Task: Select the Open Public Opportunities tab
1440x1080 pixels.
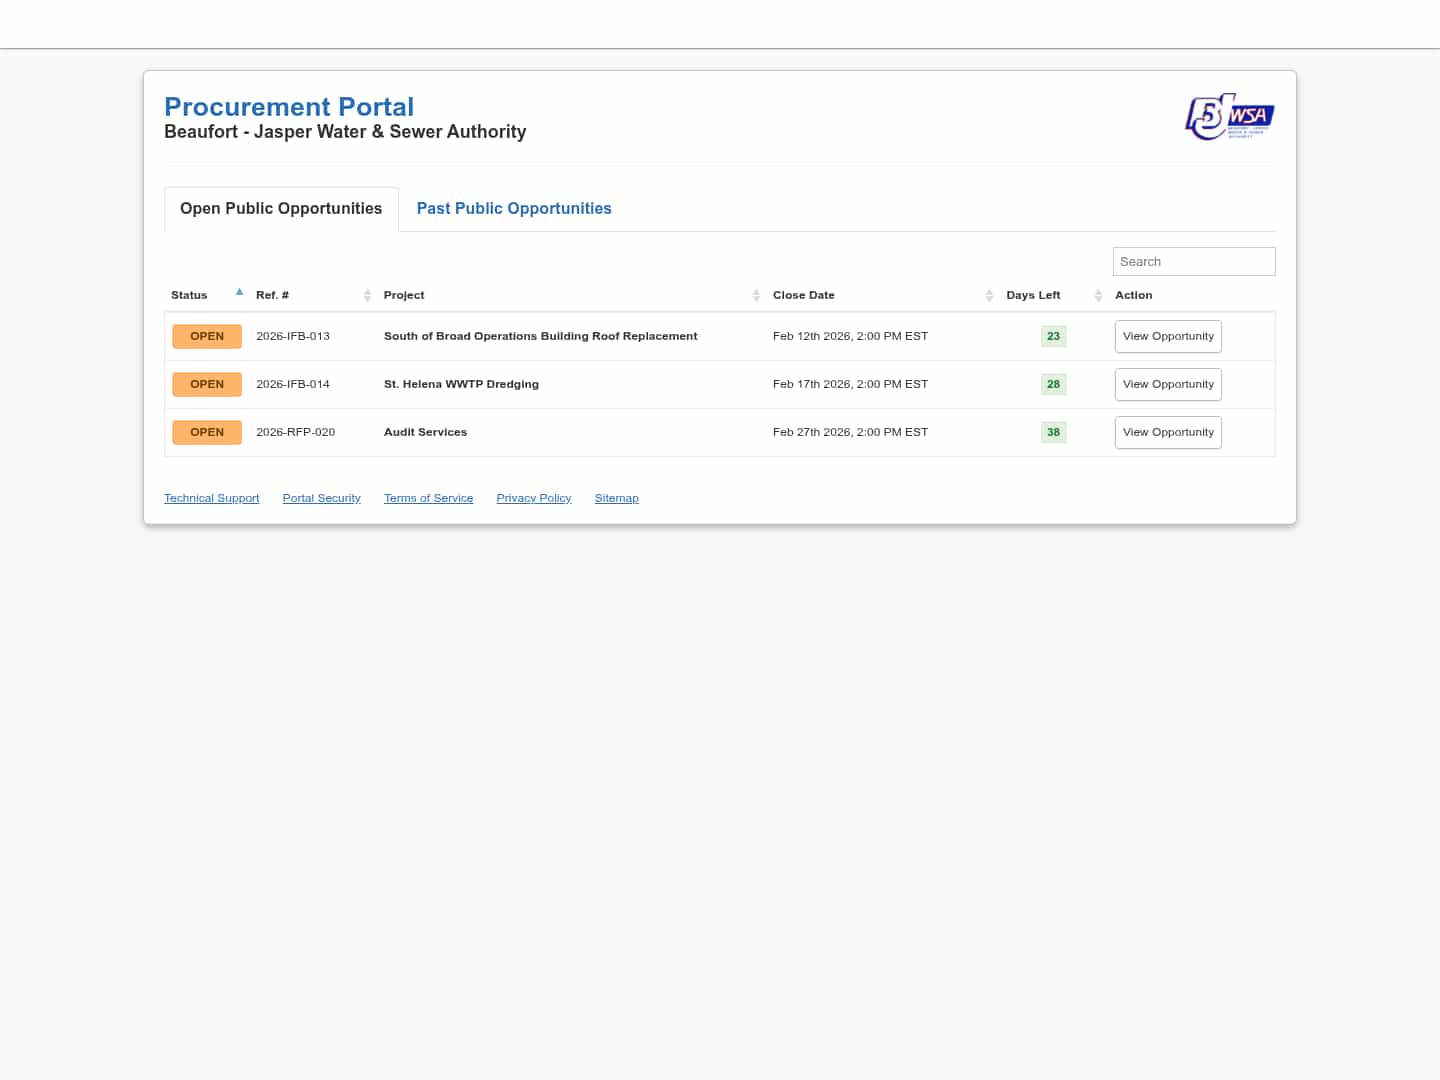Action: point(281,208)
